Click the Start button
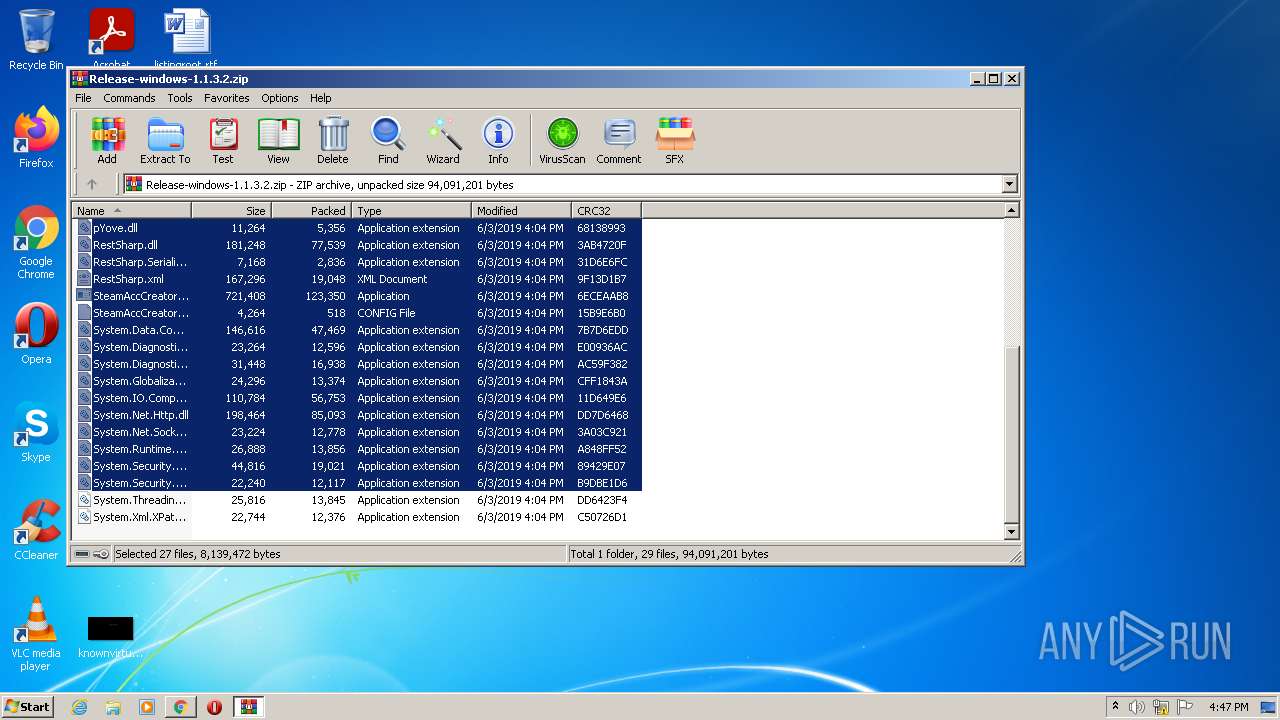 click(28, 707)
